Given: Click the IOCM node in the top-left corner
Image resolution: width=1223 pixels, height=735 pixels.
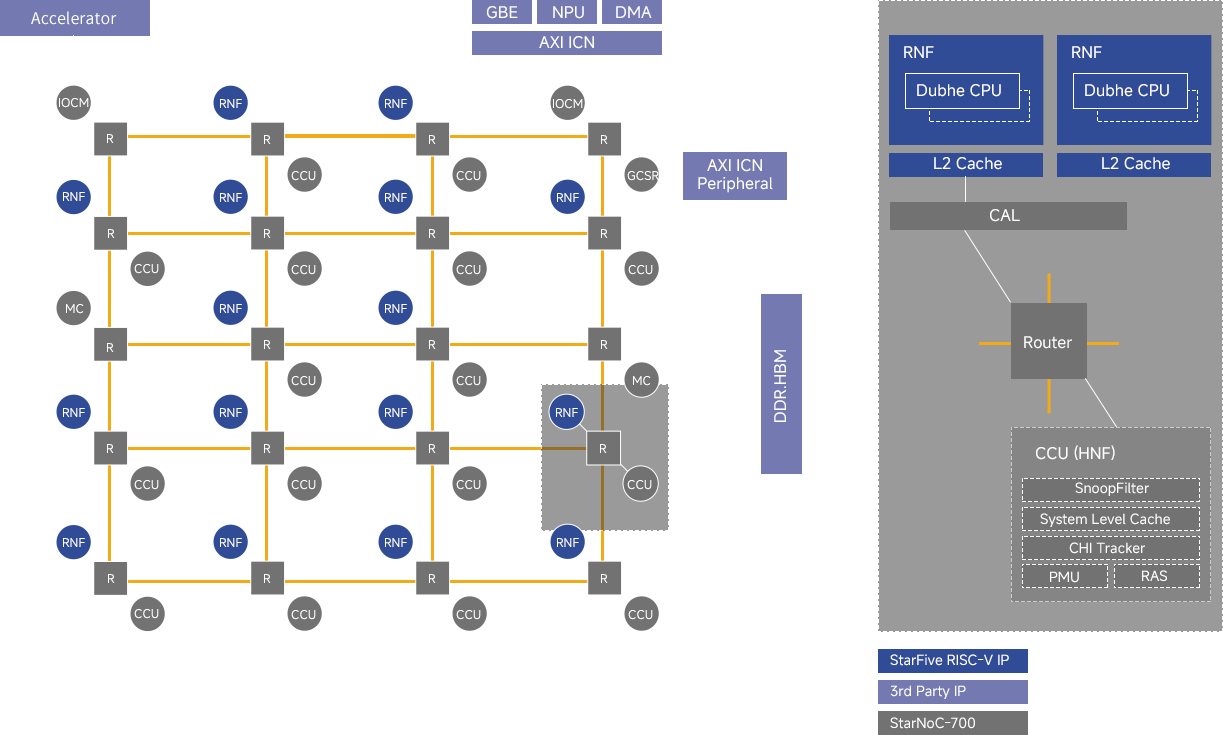Looking at the screenshot, I should click(x=74, y=102).
